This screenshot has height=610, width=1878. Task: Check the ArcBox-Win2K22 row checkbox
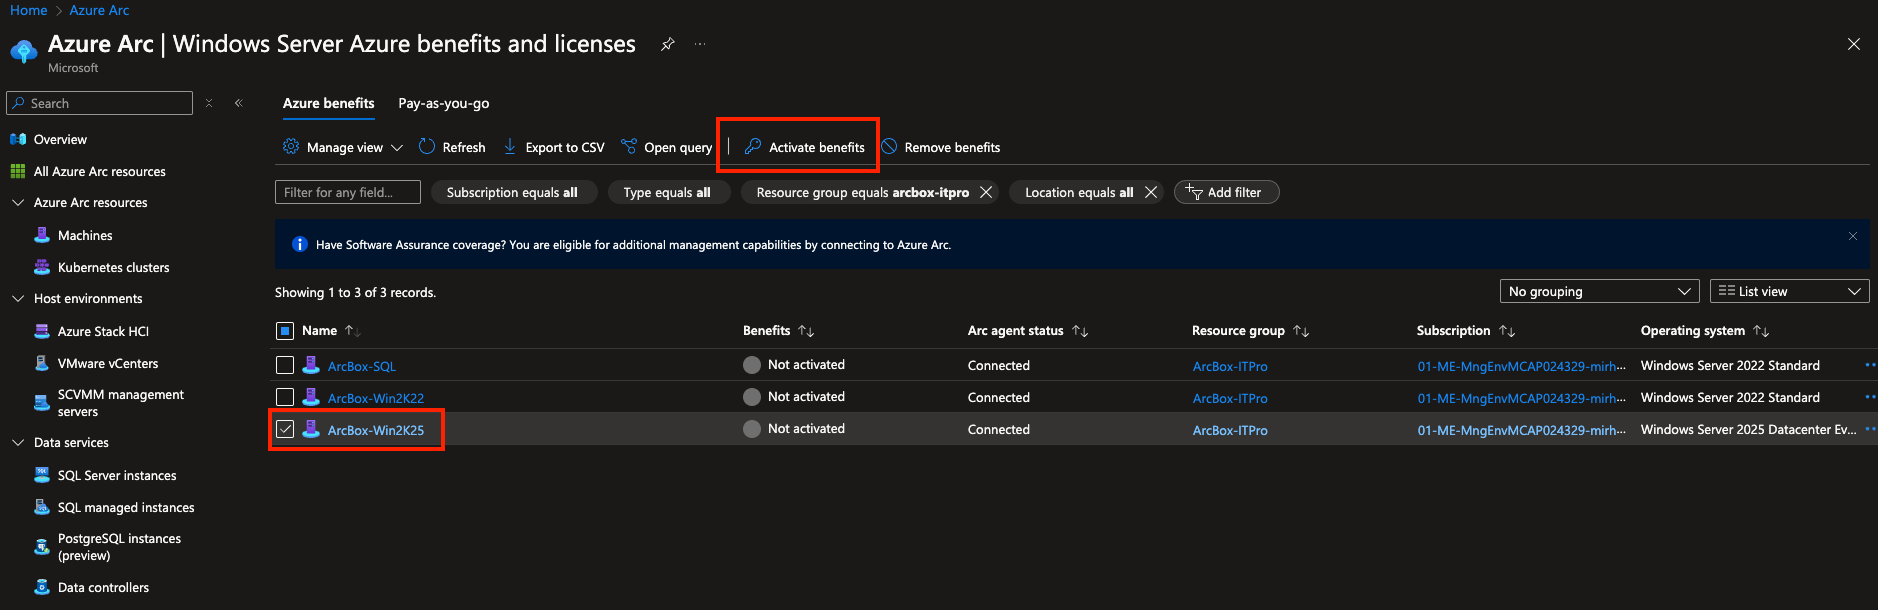coord(285,397)
